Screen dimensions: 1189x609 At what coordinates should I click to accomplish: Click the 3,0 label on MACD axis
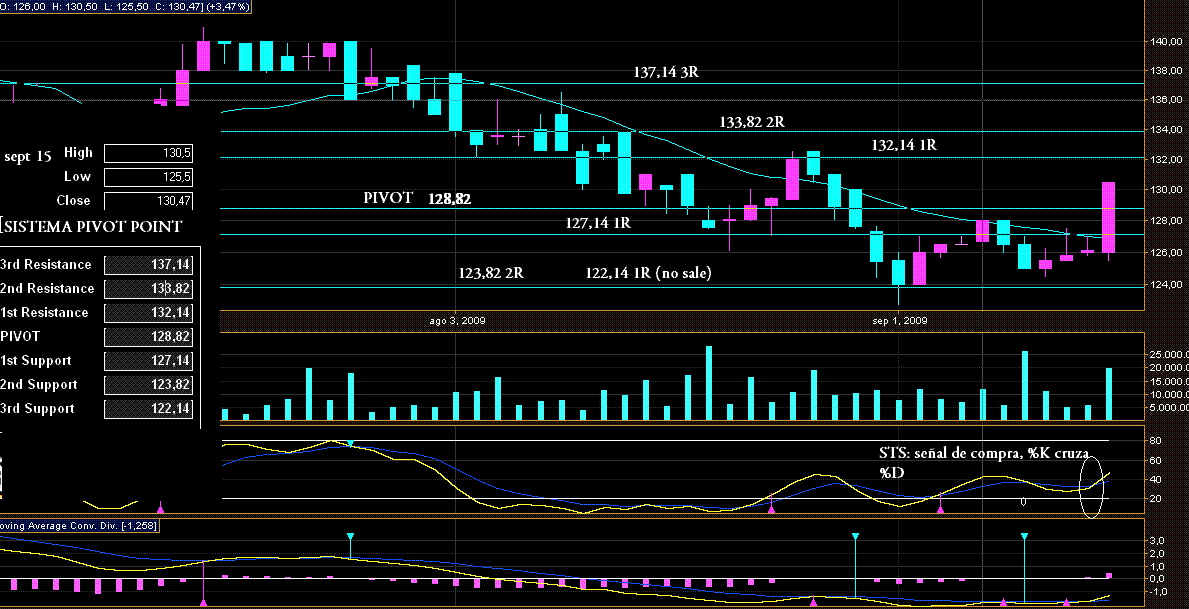click(1158, 541)
